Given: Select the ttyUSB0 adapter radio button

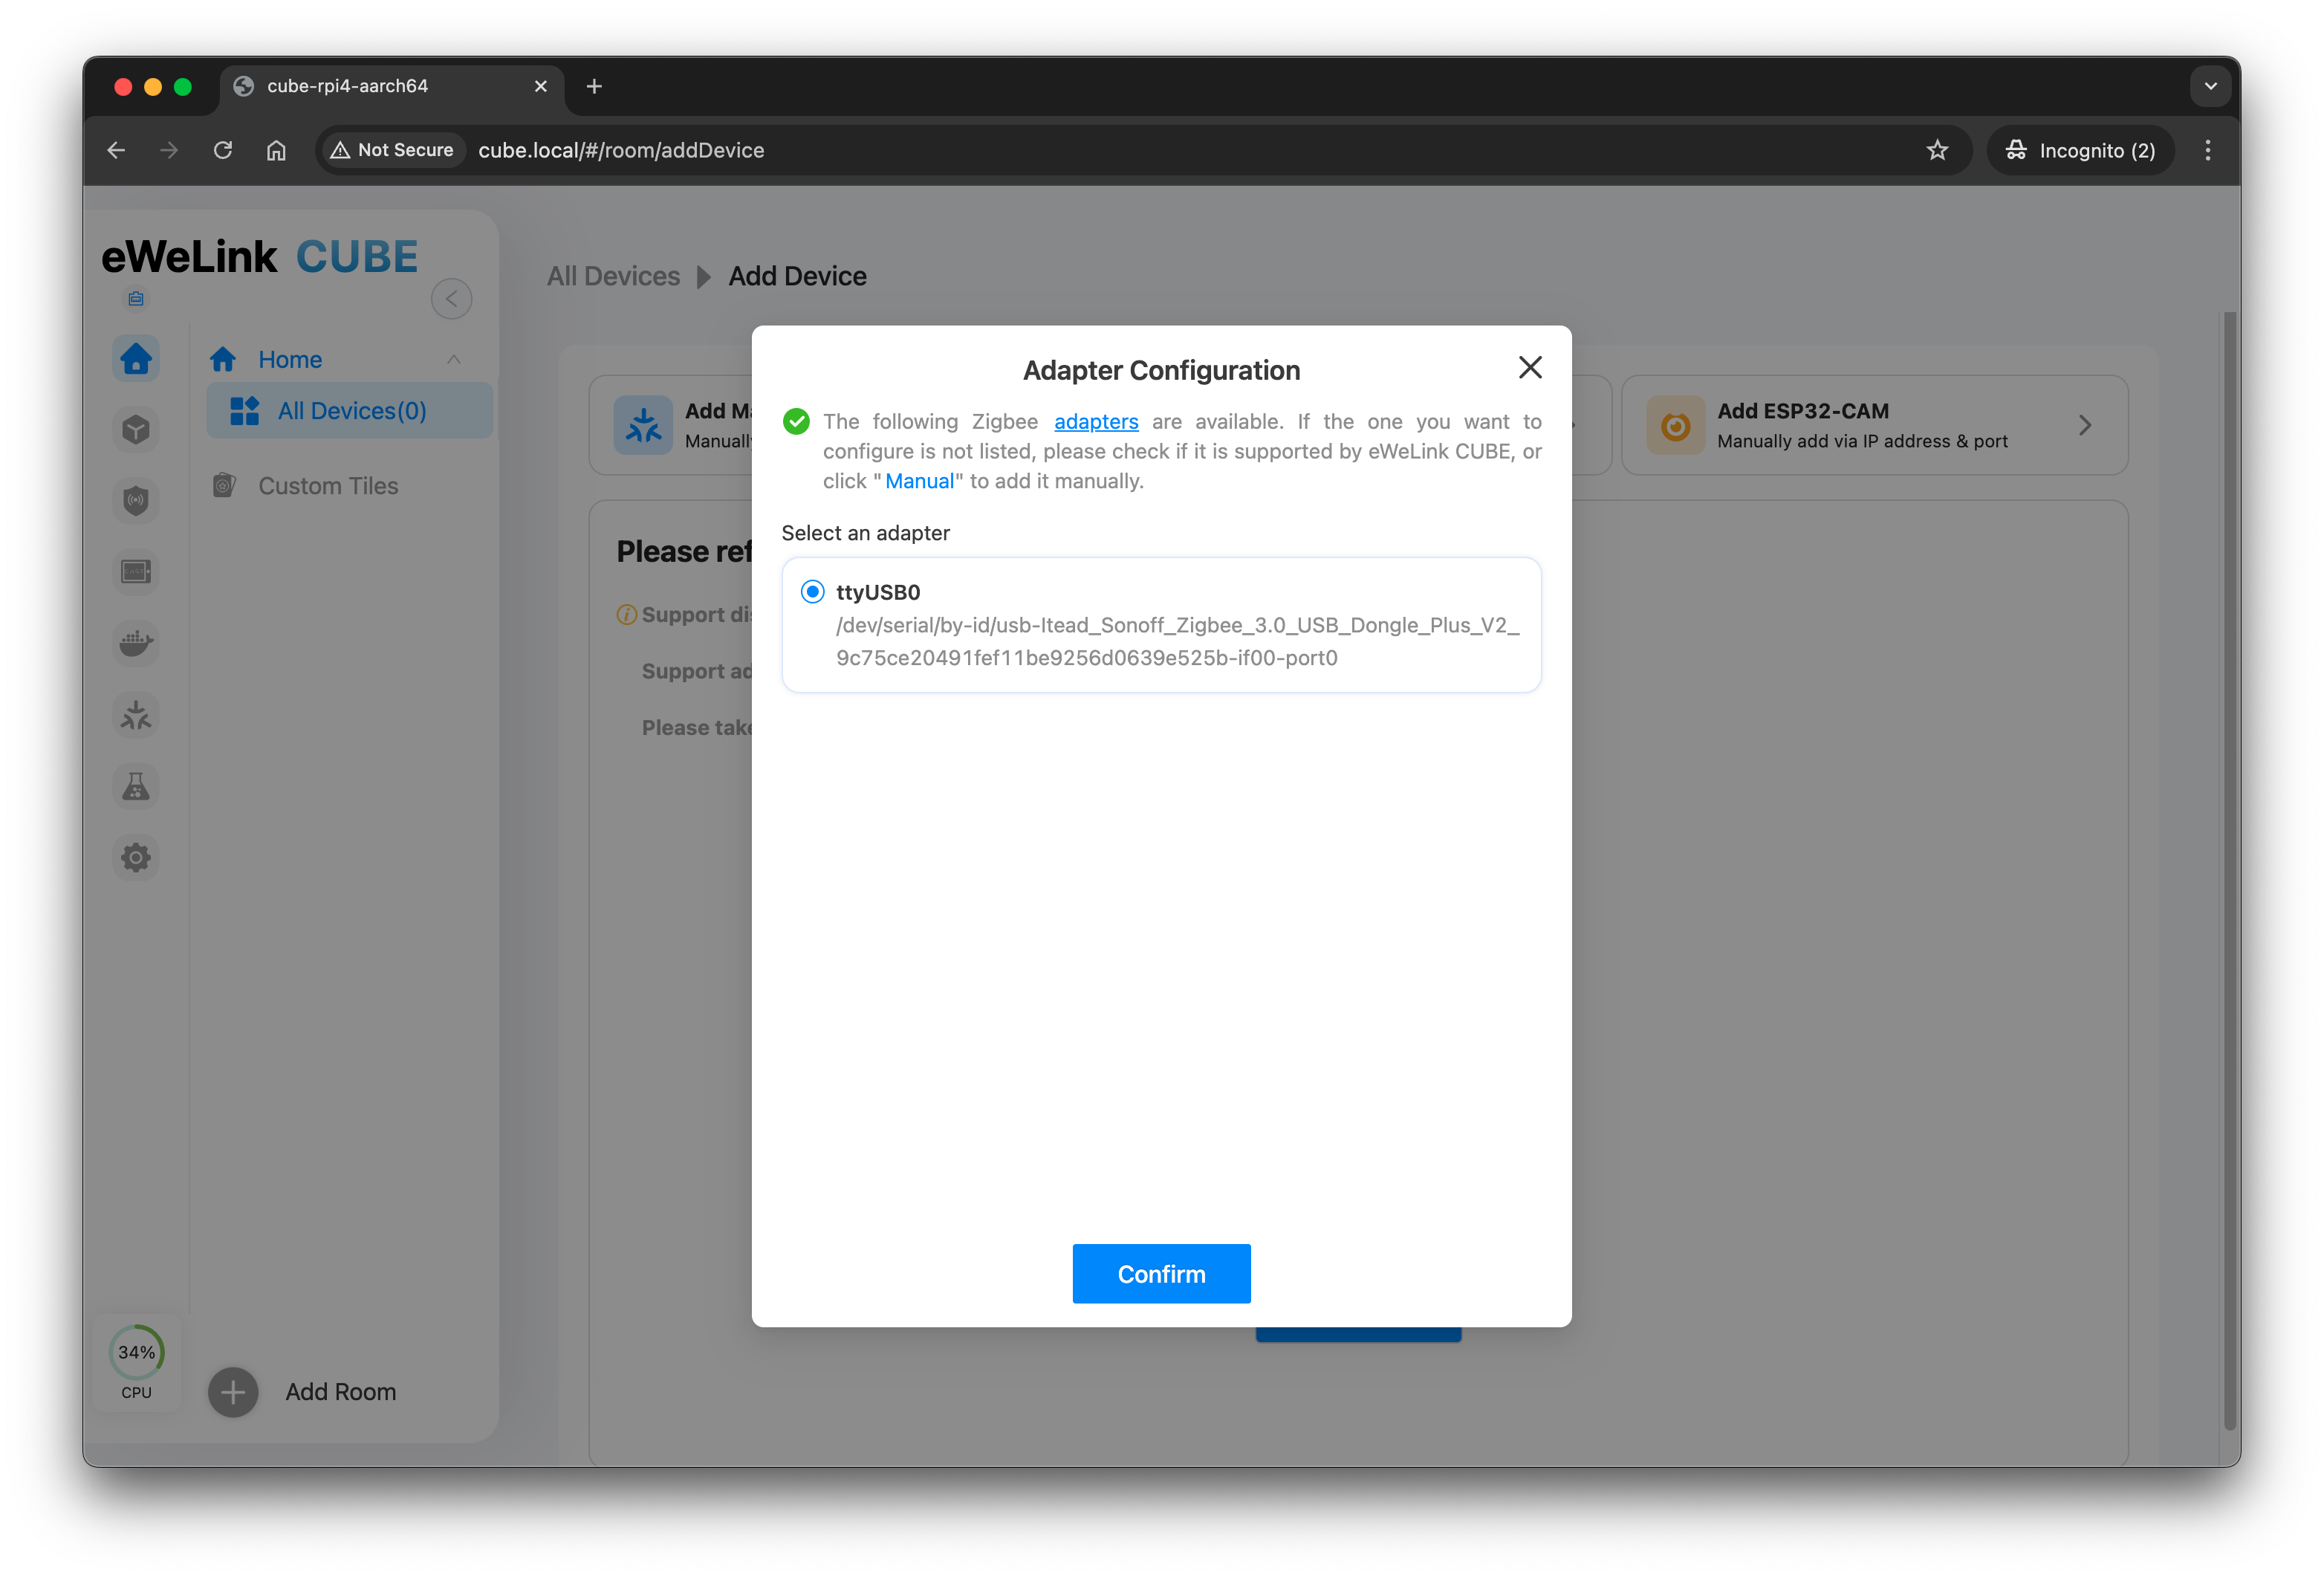Looking at the screenshot, I should pos(812,591).
